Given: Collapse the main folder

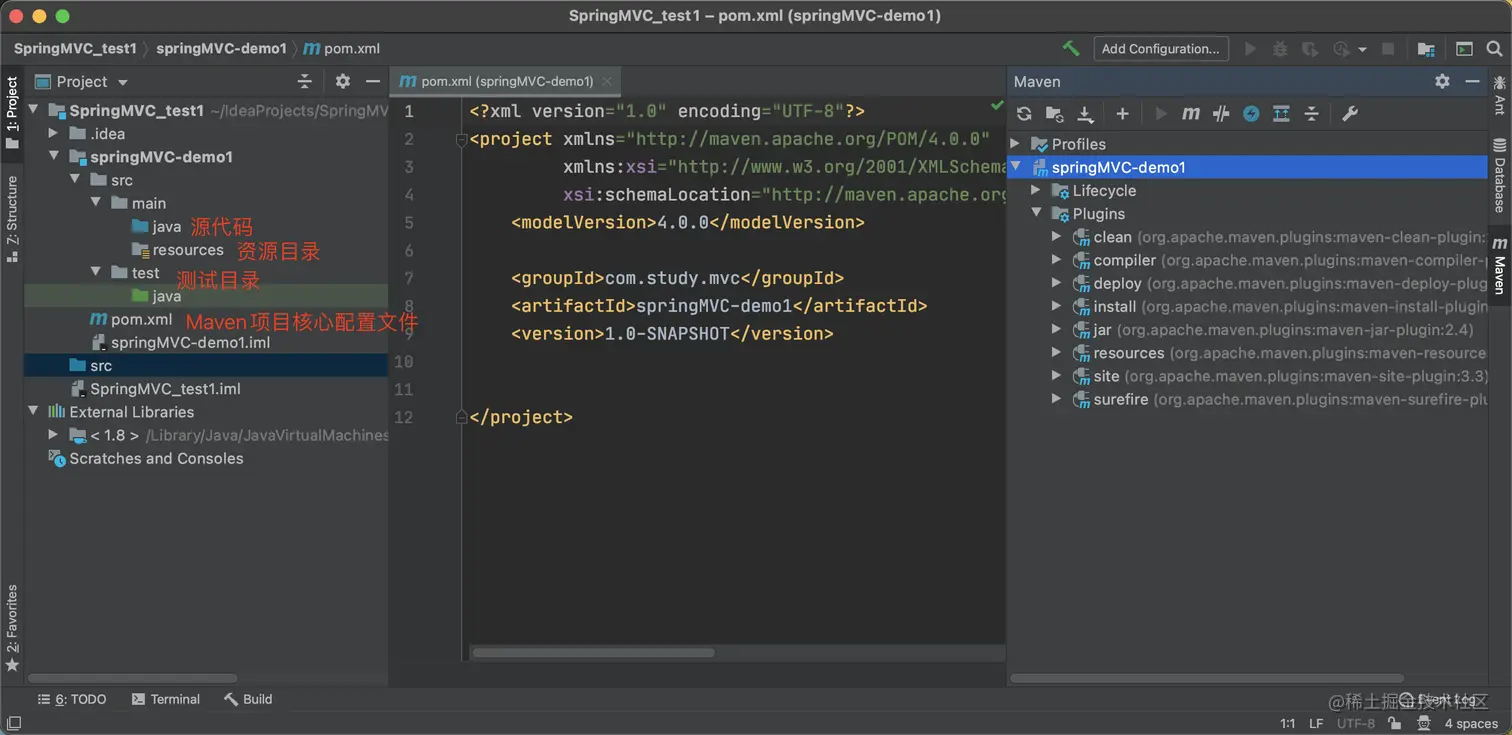Looking at the screenshot, I should click(x=96, y=203).
